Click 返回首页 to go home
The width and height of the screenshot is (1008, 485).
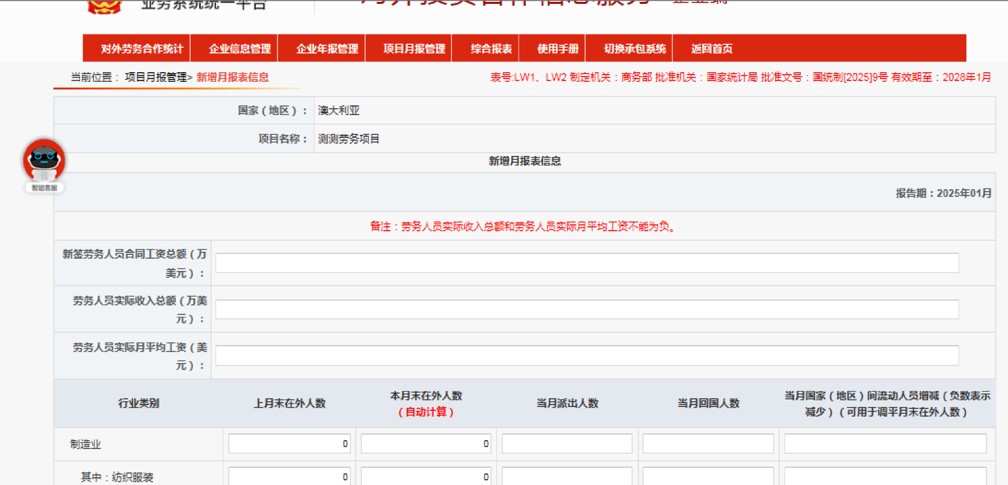point(711,49)
